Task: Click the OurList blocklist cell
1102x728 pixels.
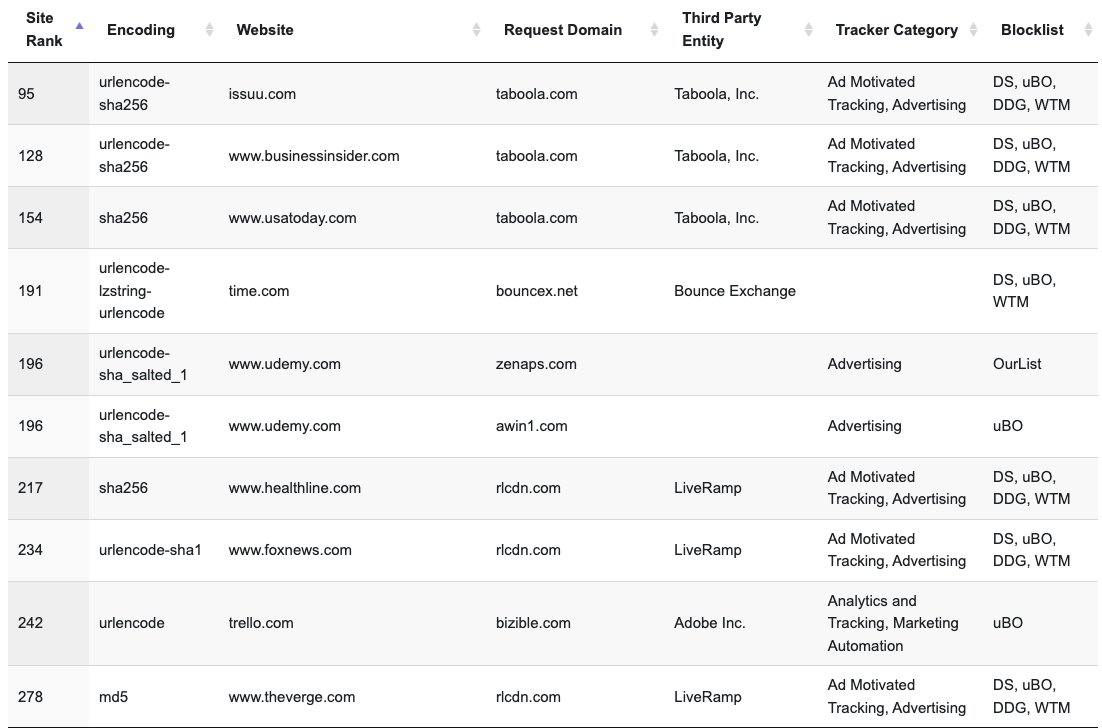Action: [x=1017, y=364]
